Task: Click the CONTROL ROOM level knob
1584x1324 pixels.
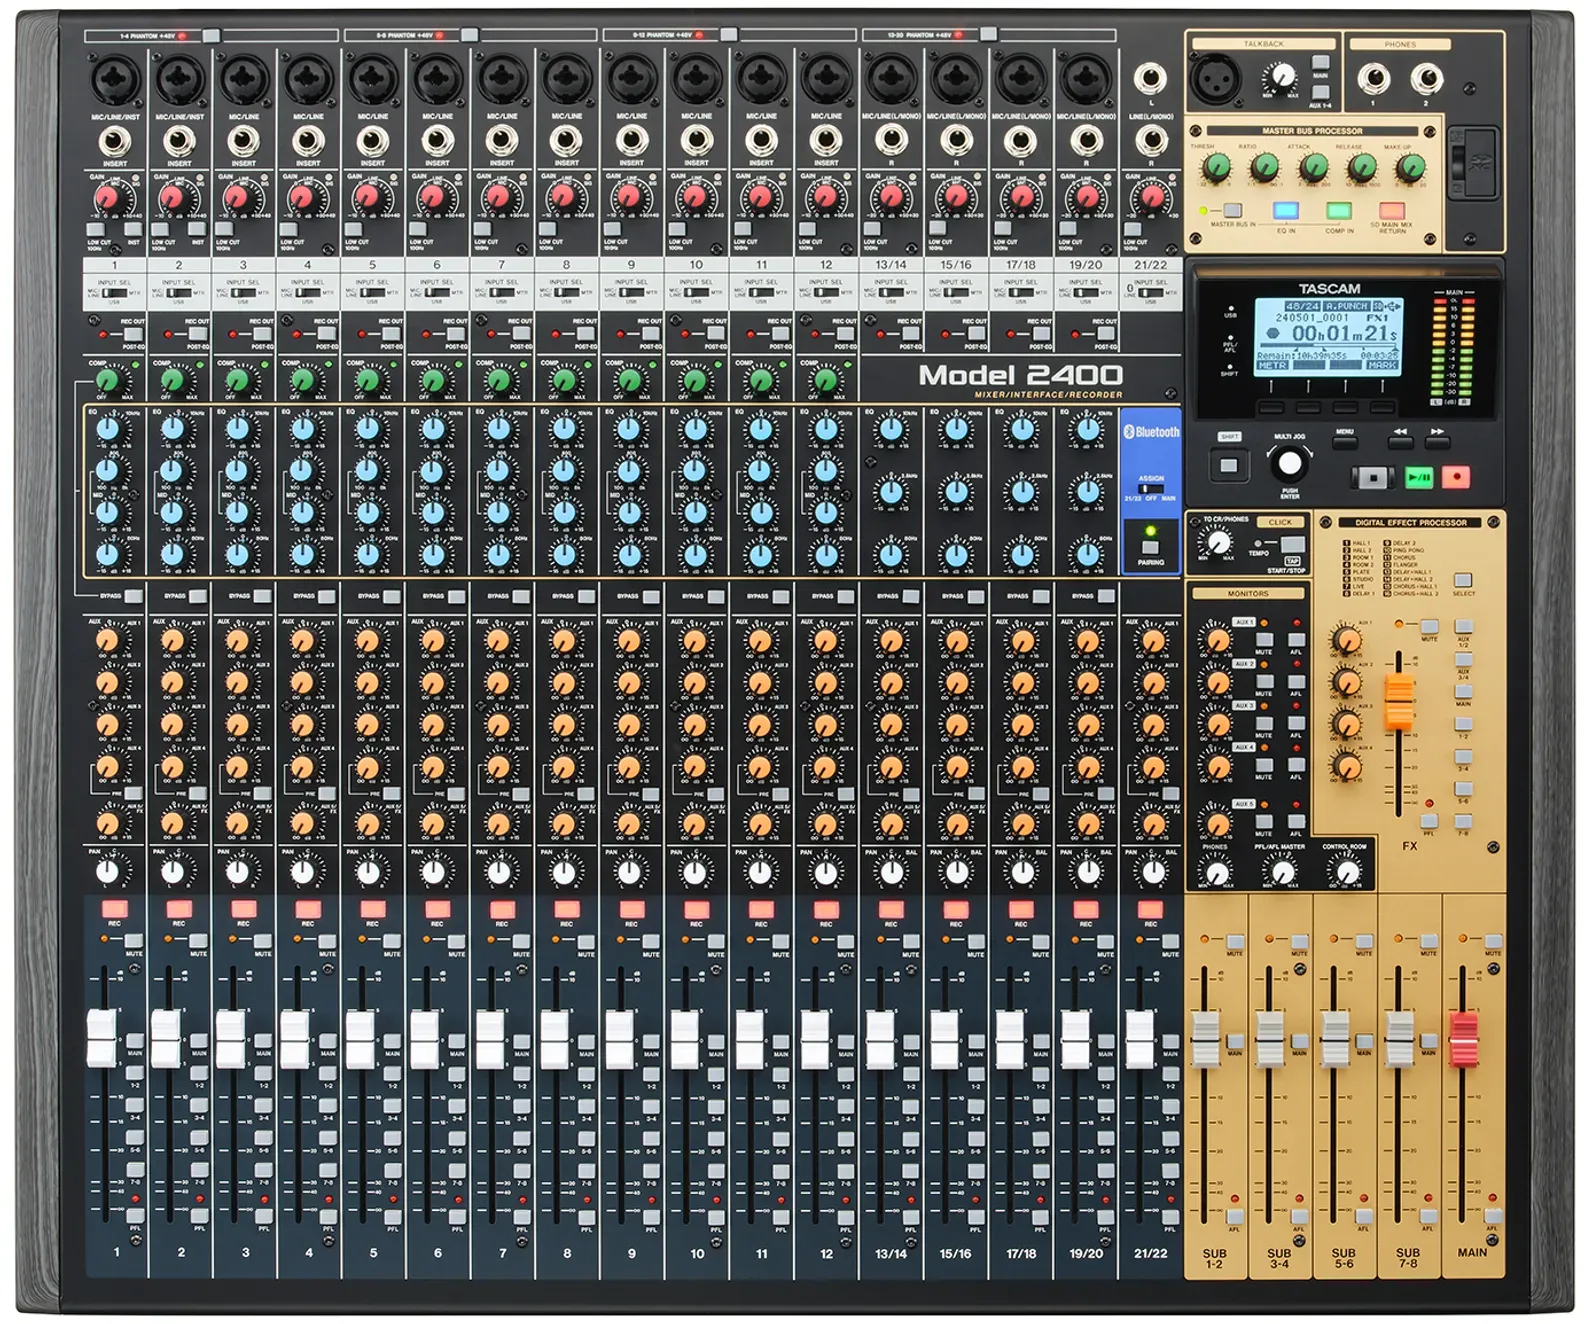Action: [x=1347, y=871]
